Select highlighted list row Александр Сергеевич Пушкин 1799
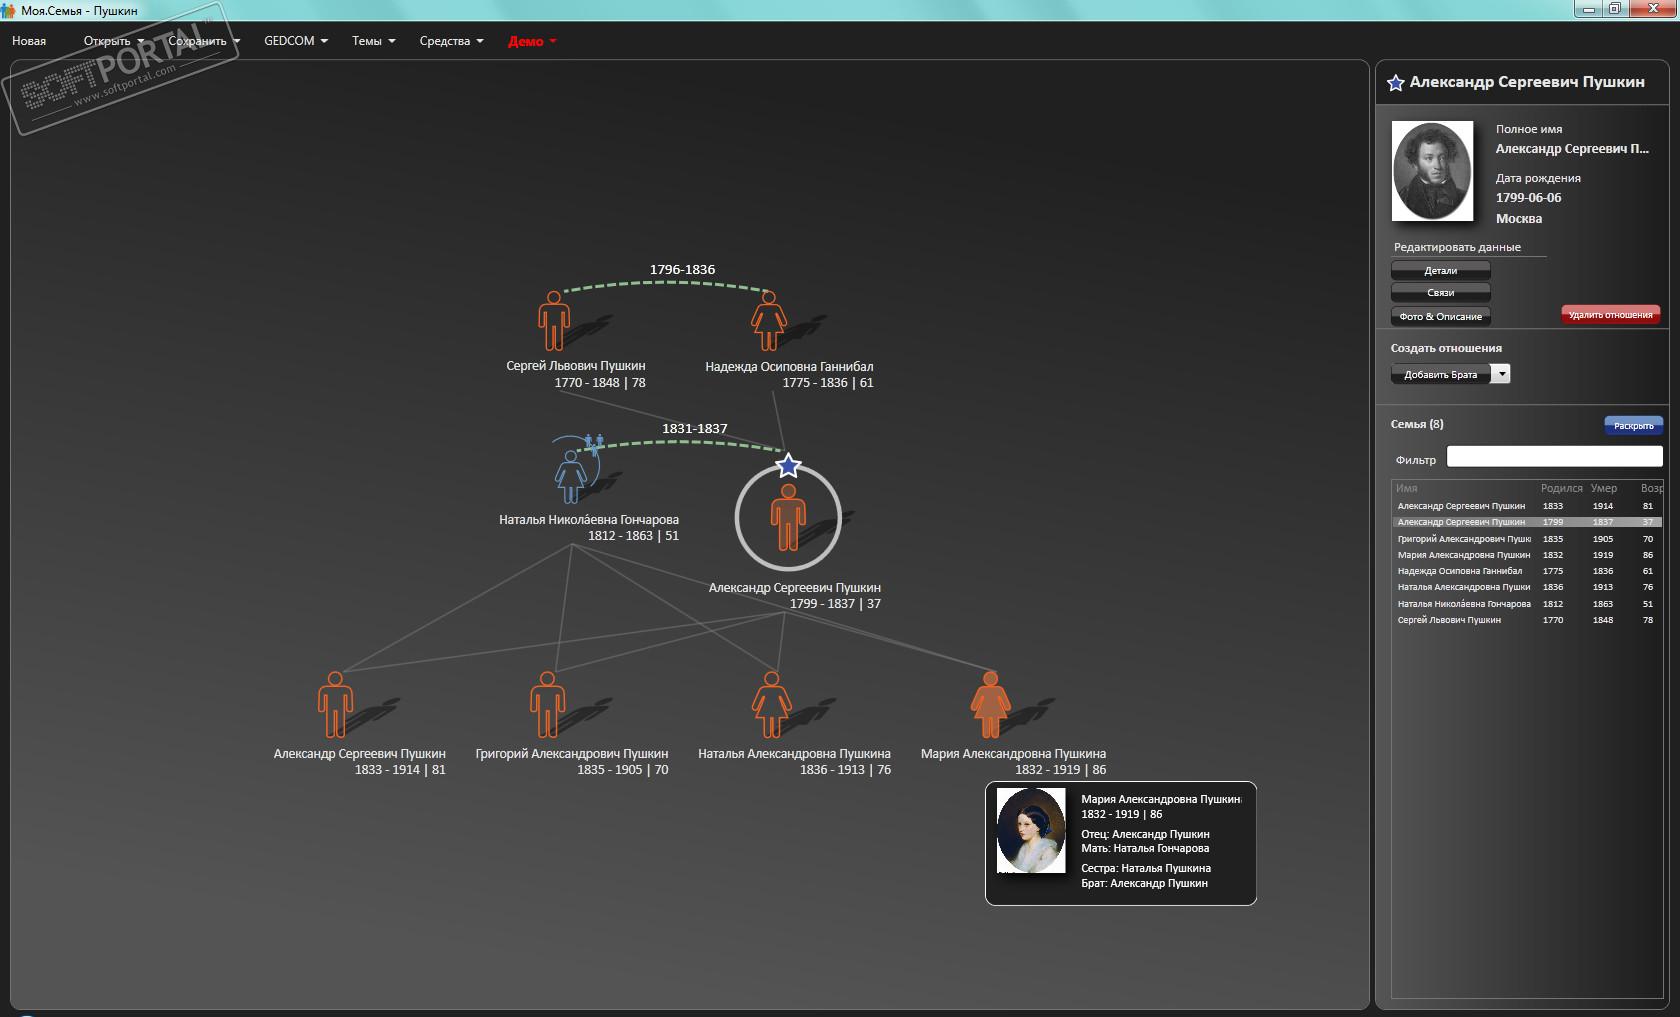The width and height of the screenshot is (1680, 1017). pyautogui.click(x=1527, y=522)
